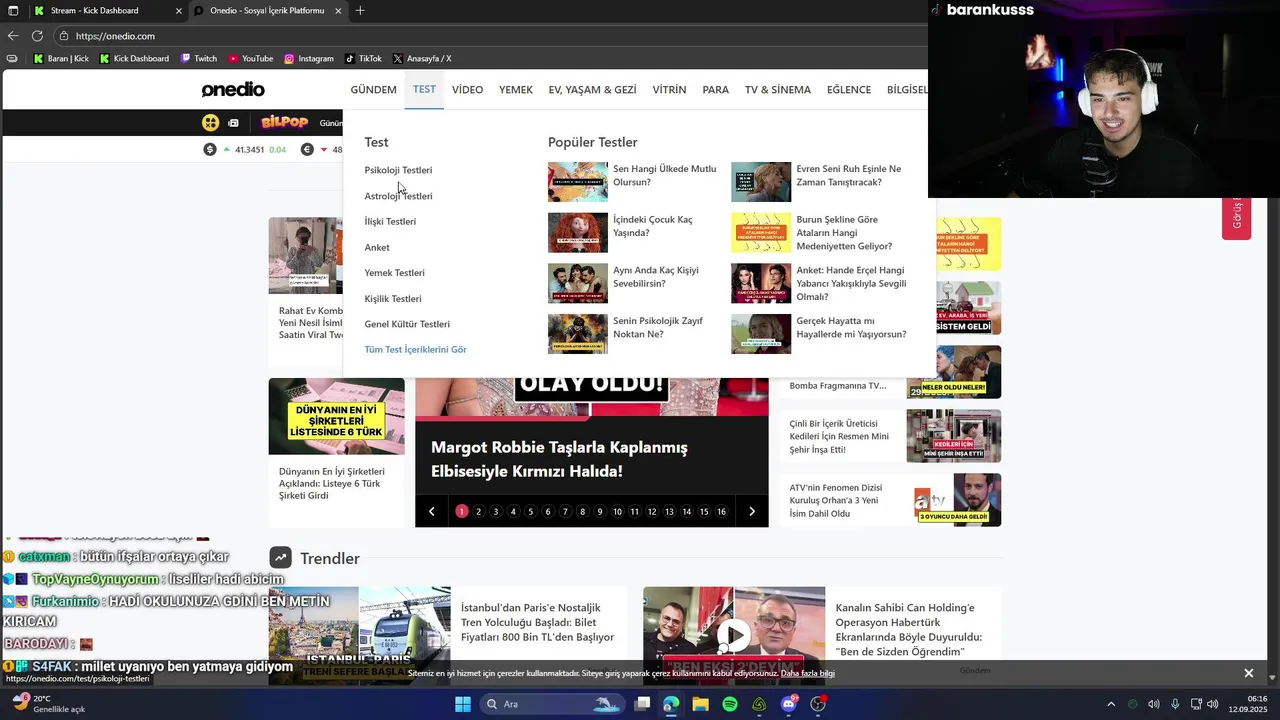Select slide 8 in the carousel pager

pyautogui.click(x=583, y=511)
